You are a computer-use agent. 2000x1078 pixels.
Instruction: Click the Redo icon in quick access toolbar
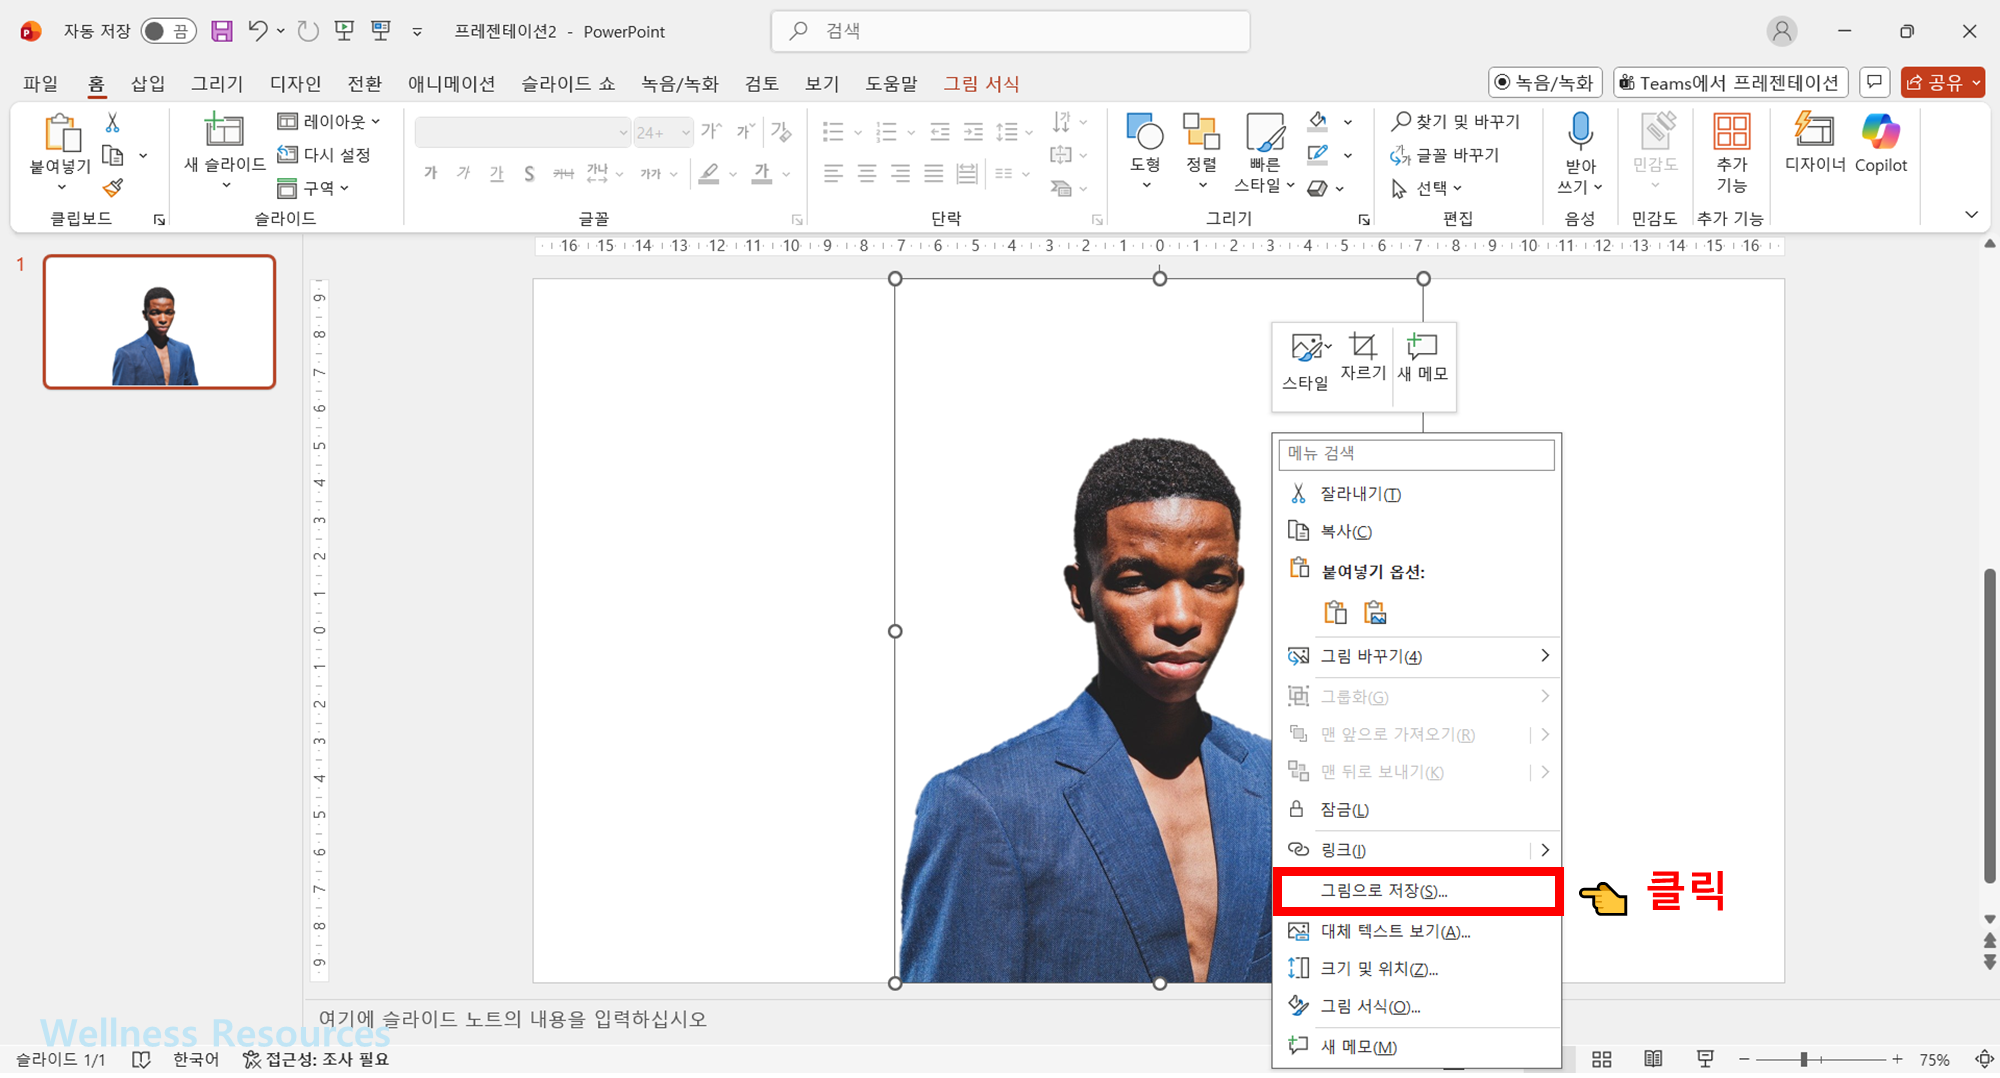(309, 31)
